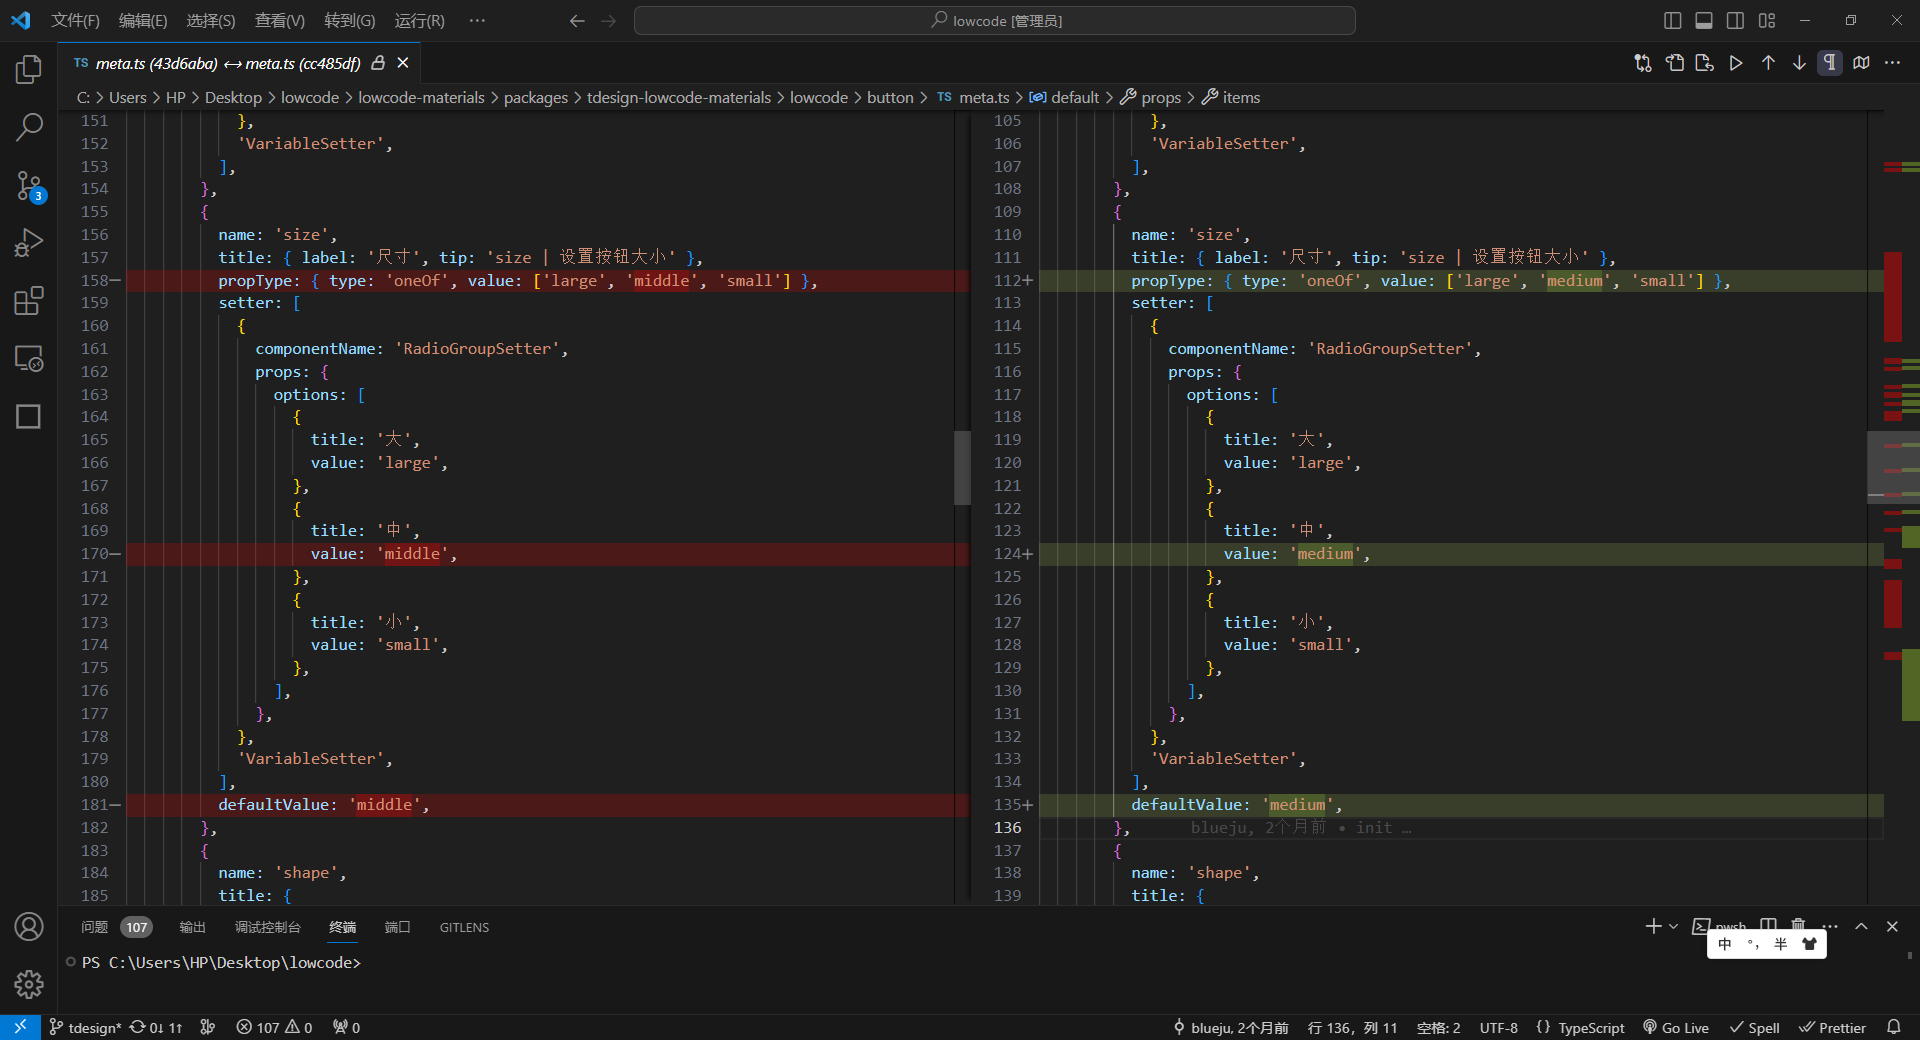The image size is (1920, 1040).
Task: Click the Run play icon in editor toolbar
Action: (x=1736, y=63)
